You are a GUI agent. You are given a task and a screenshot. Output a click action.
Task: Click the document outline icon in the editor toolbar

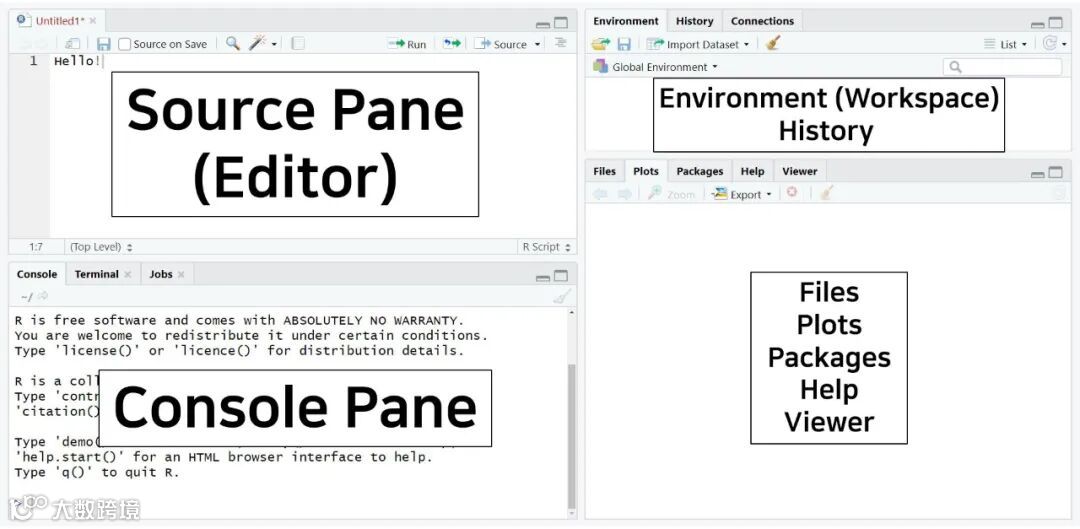tap(561, 43)
